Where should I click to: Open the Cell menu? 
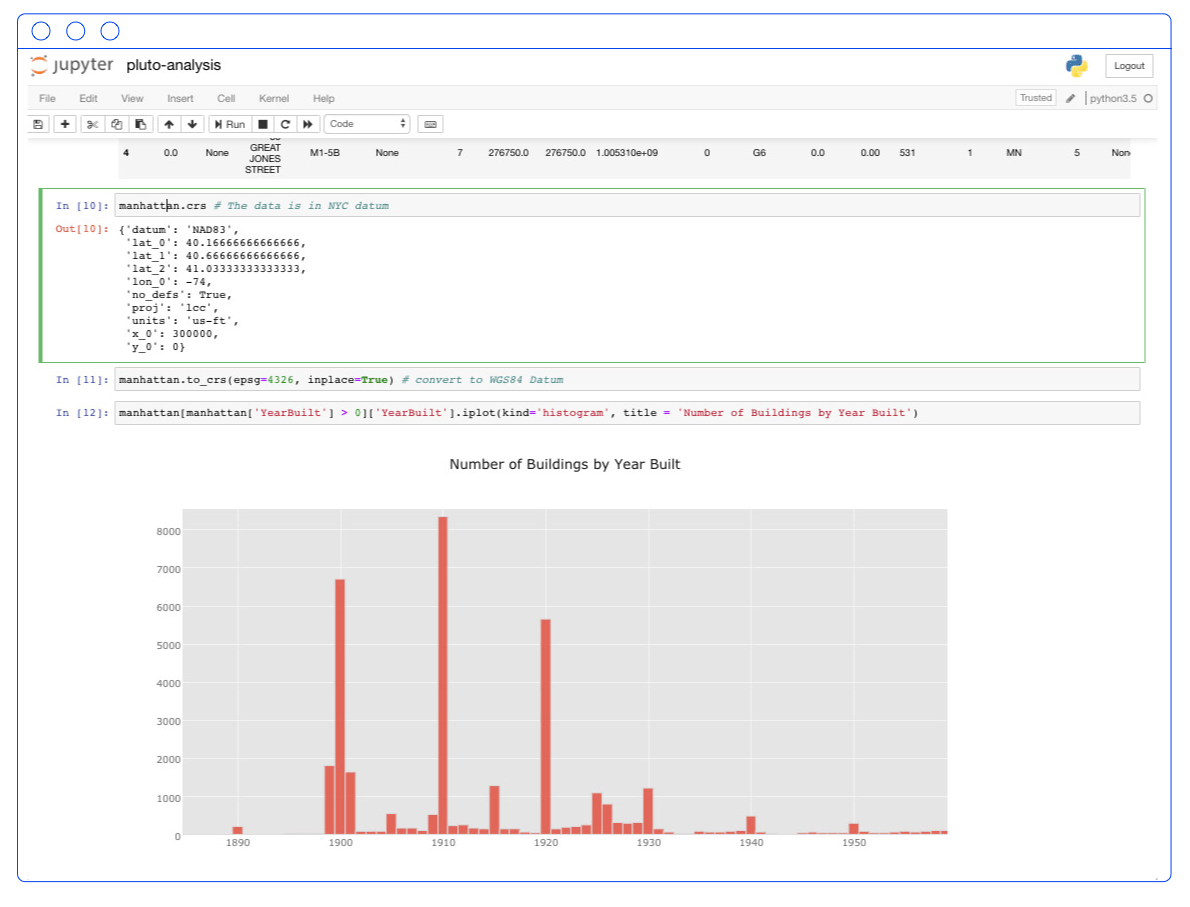(225, 98)
